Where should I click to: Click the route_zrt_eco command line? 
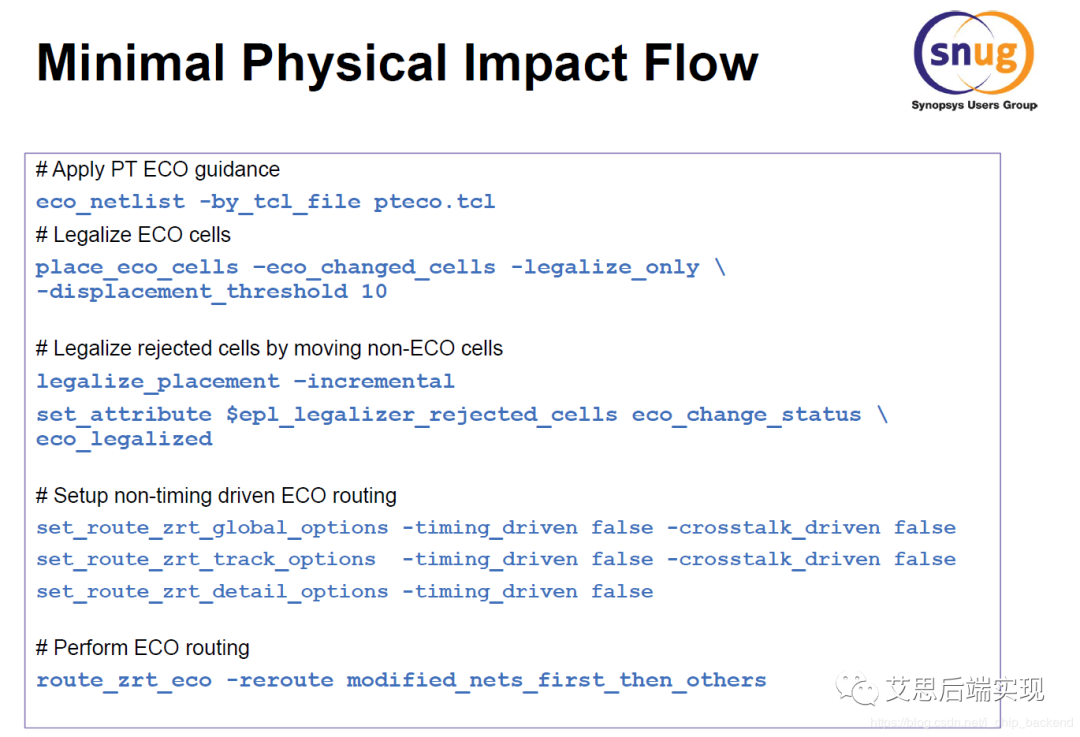[x=401, y=680]
